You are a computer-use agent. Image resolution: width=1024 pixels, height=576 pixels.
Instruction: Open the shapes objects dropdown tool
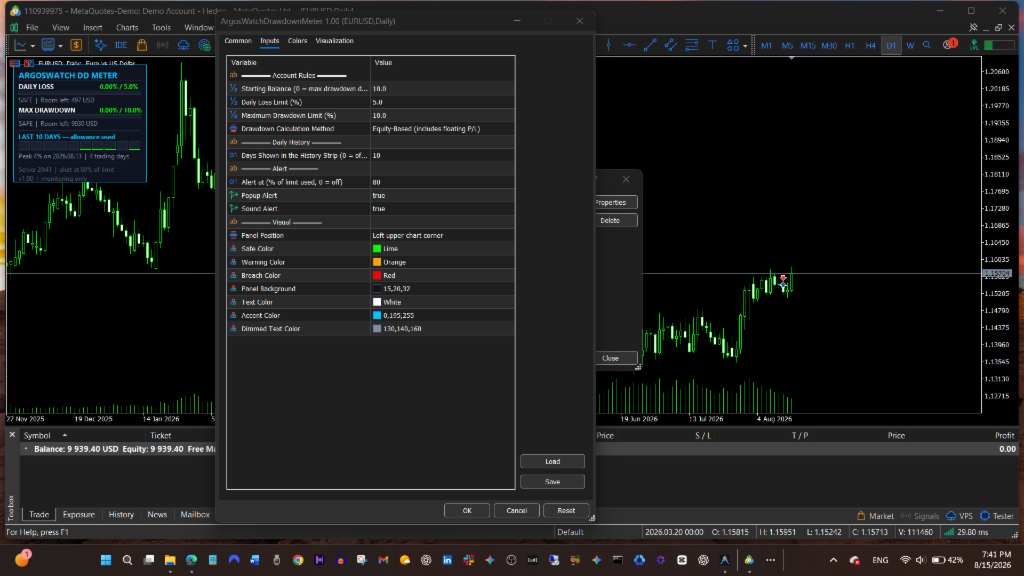(x=736, y=45)
